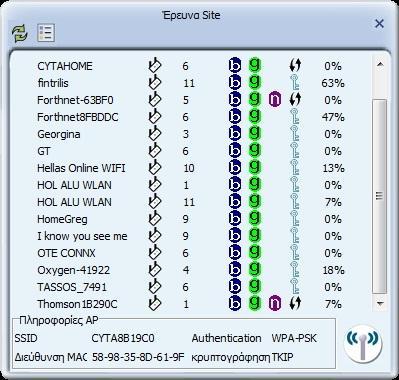Click the network type icon for GT

154,150
